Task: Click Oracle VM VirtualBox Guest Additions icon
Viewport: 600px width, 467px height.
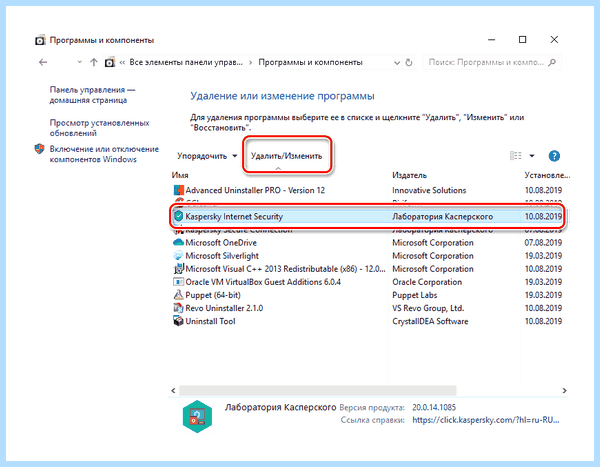Action: tap(178, 282)
